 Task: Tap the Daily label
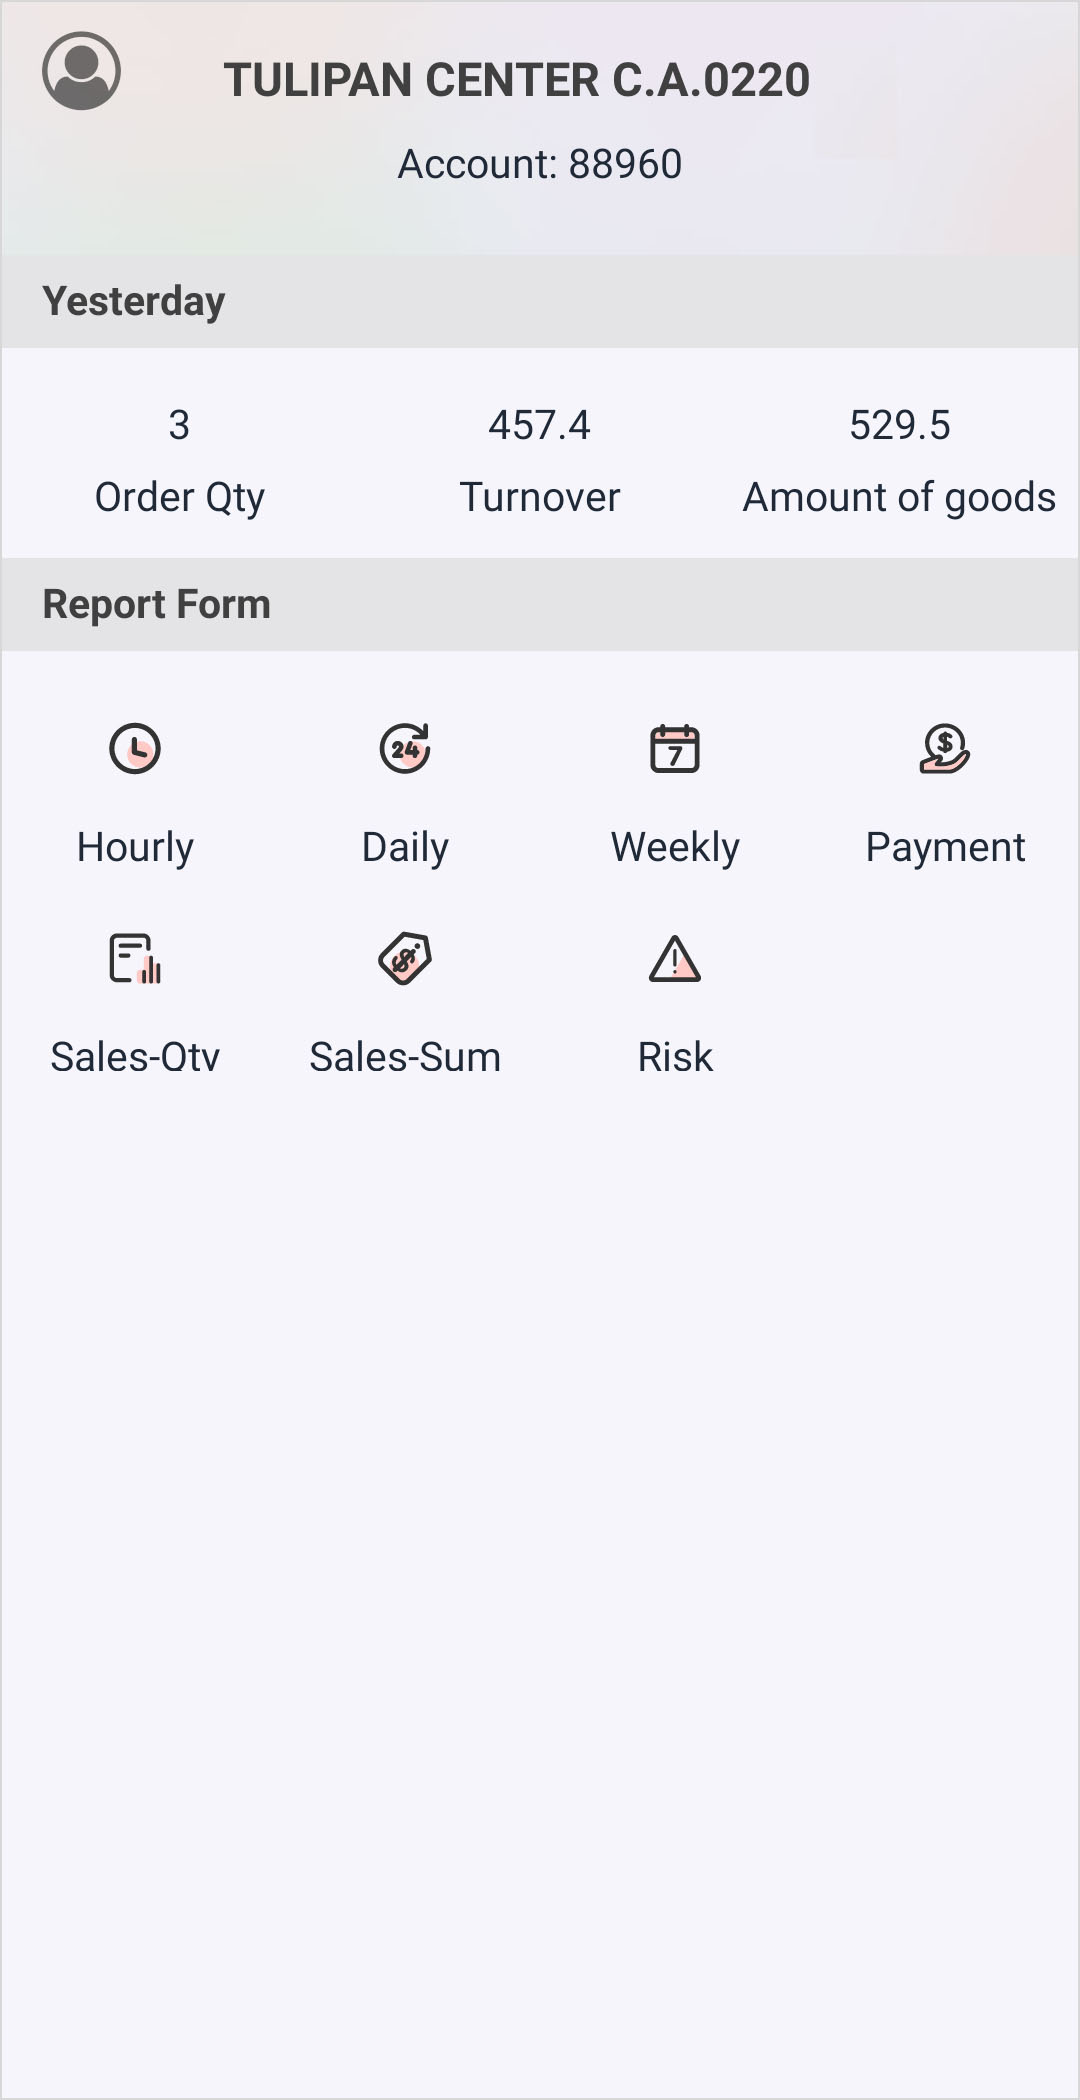[405, 847]
